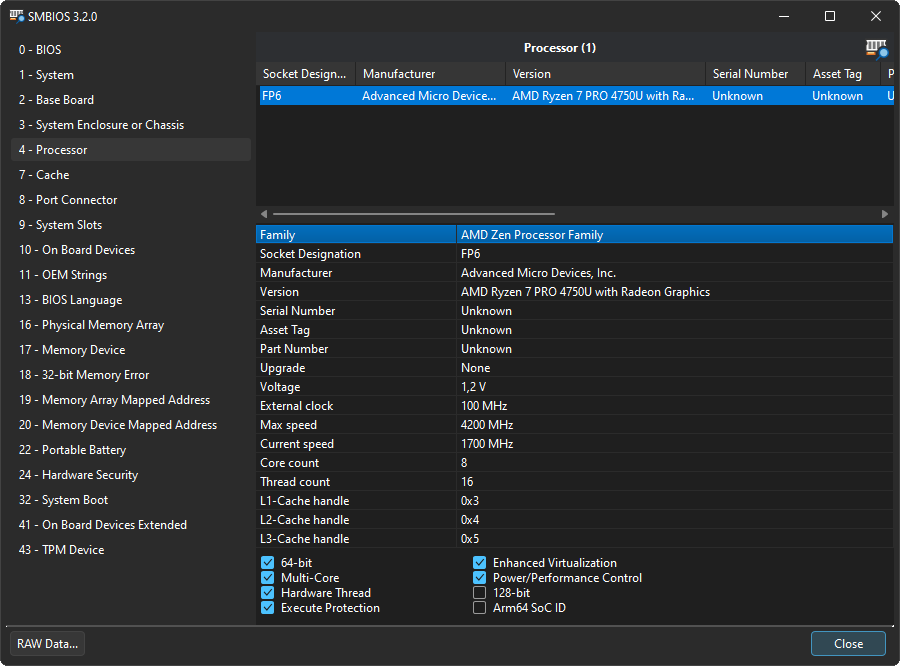The image size is (900, 666).
Task: Select the Core count row
Action: [x=575, y=463]
